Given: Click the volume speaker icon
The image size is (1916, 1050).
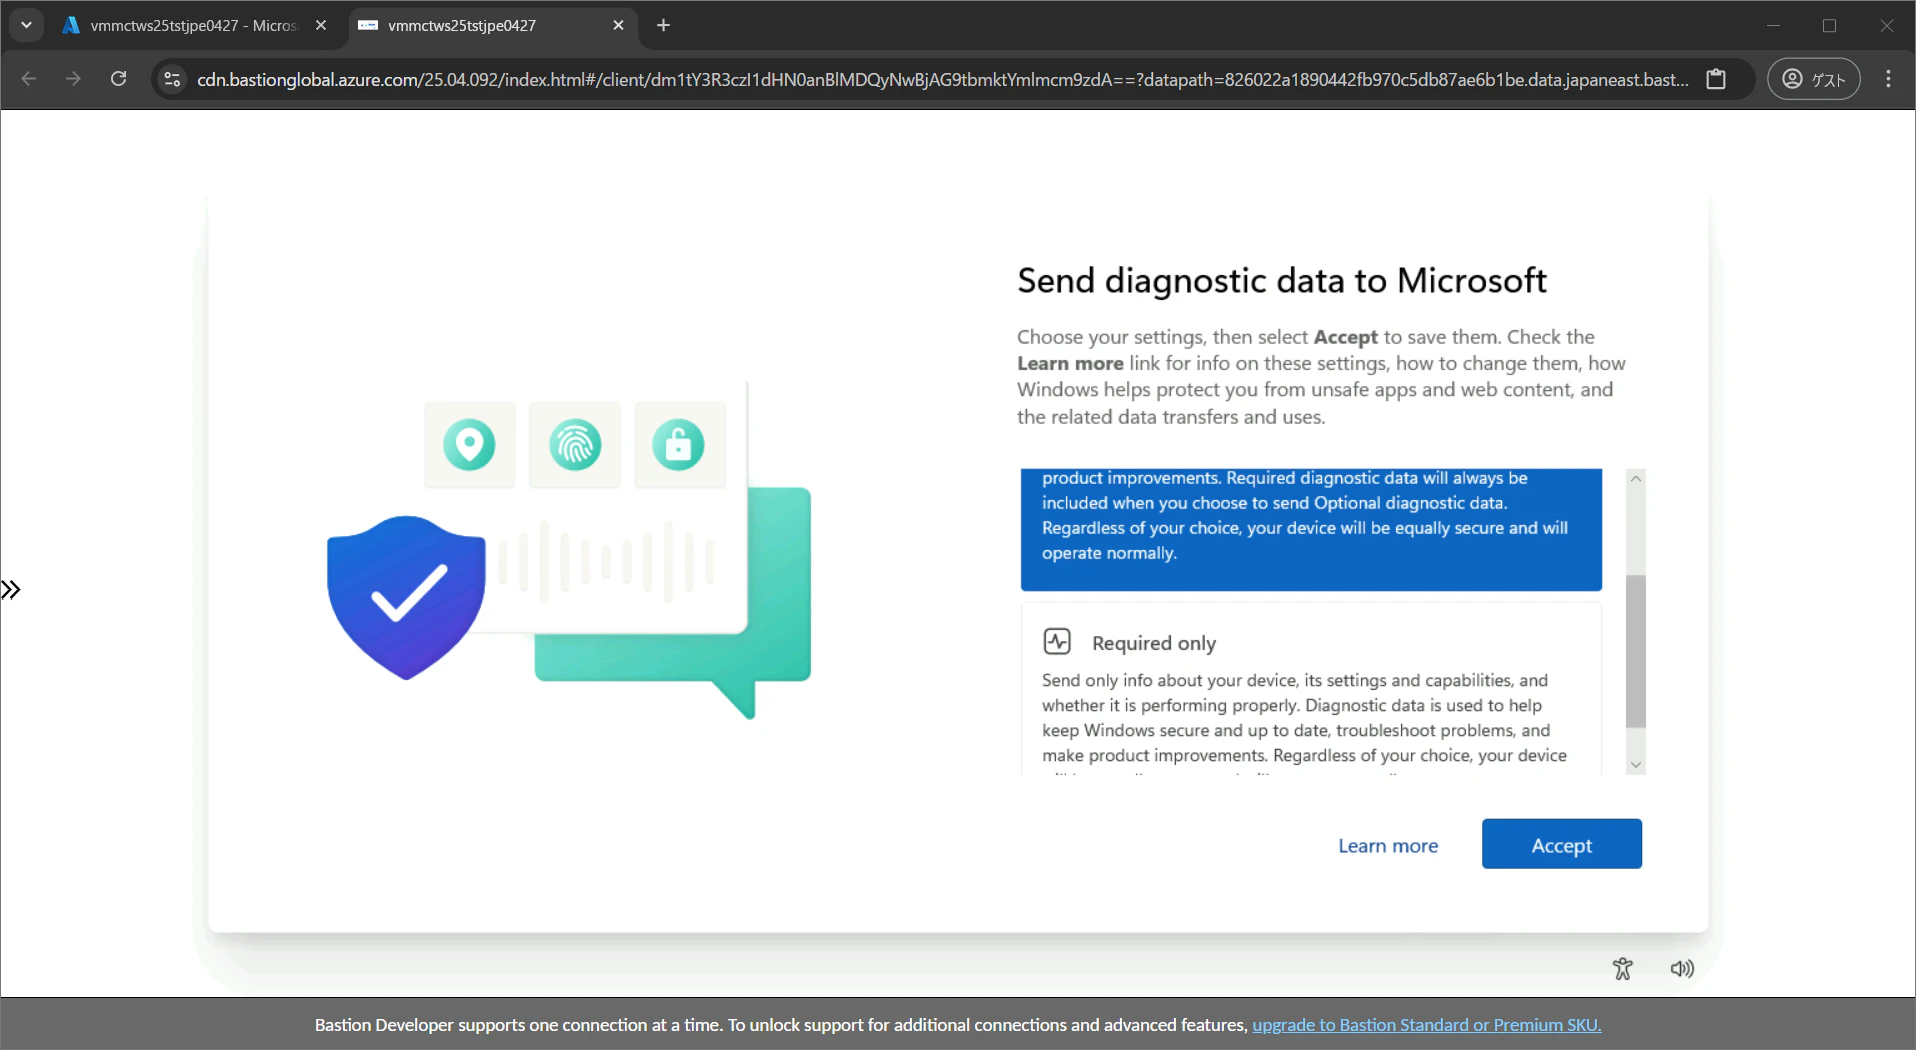Looking at the screenshot, I should [x=1682, y=968].
